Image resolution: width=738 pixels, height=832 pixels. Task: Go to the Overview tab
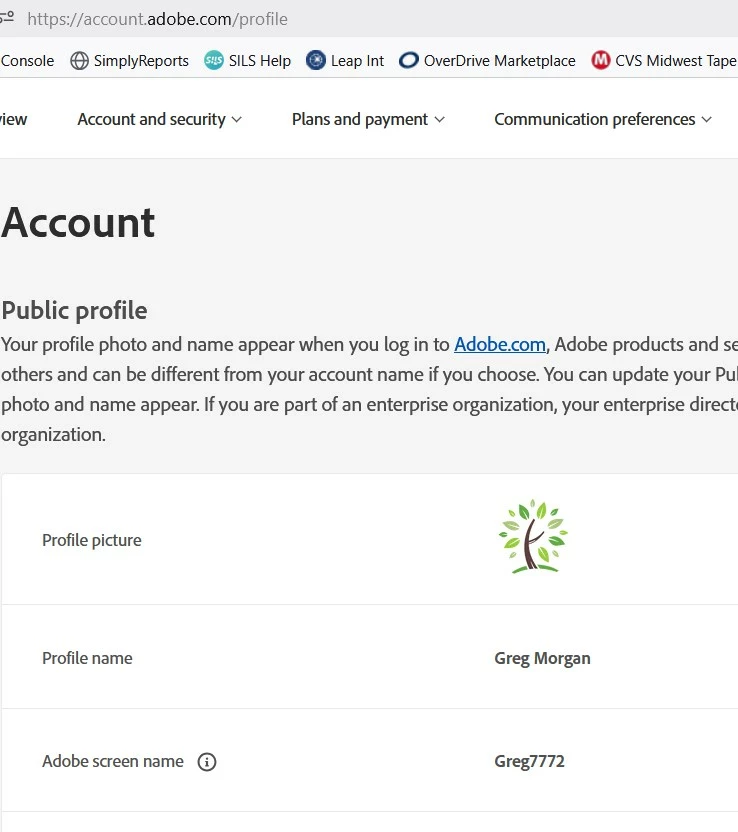(13, 119)
